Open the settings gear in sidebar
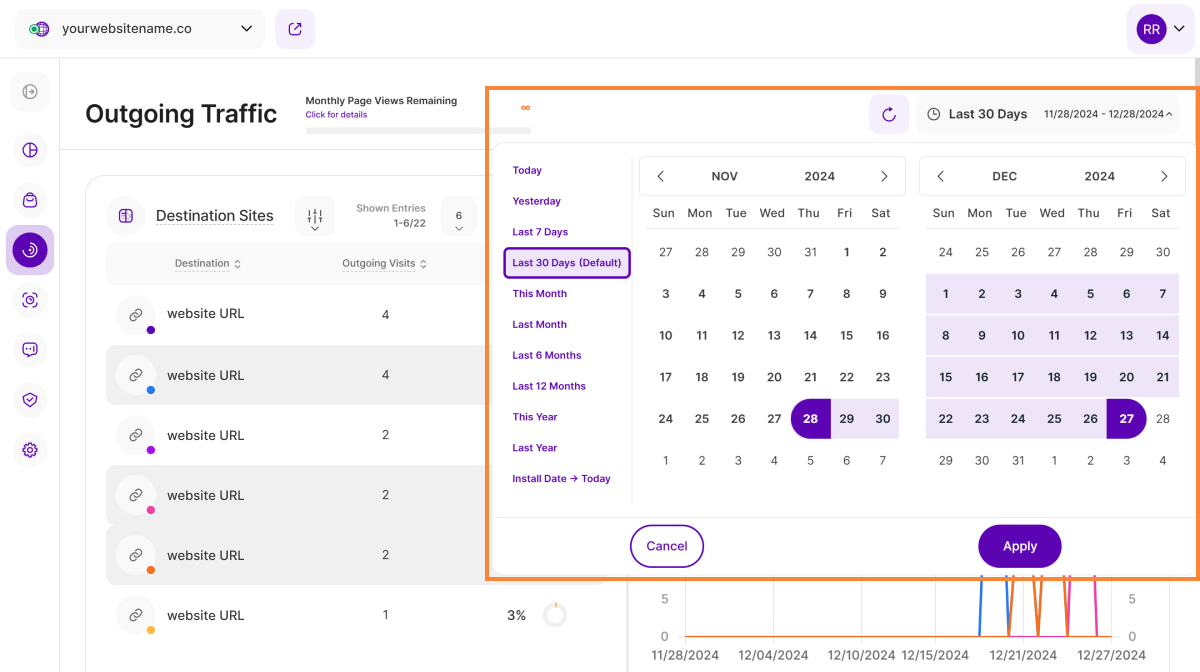This screenshot has height=672, width=1200. point(30,450)
